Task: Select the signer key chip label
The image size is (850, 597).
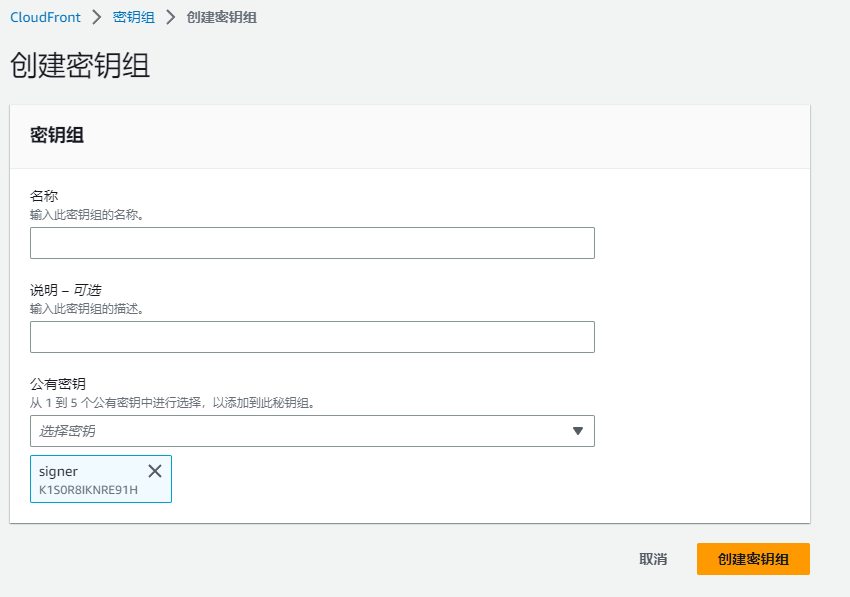Action: (x=58, y=471)
